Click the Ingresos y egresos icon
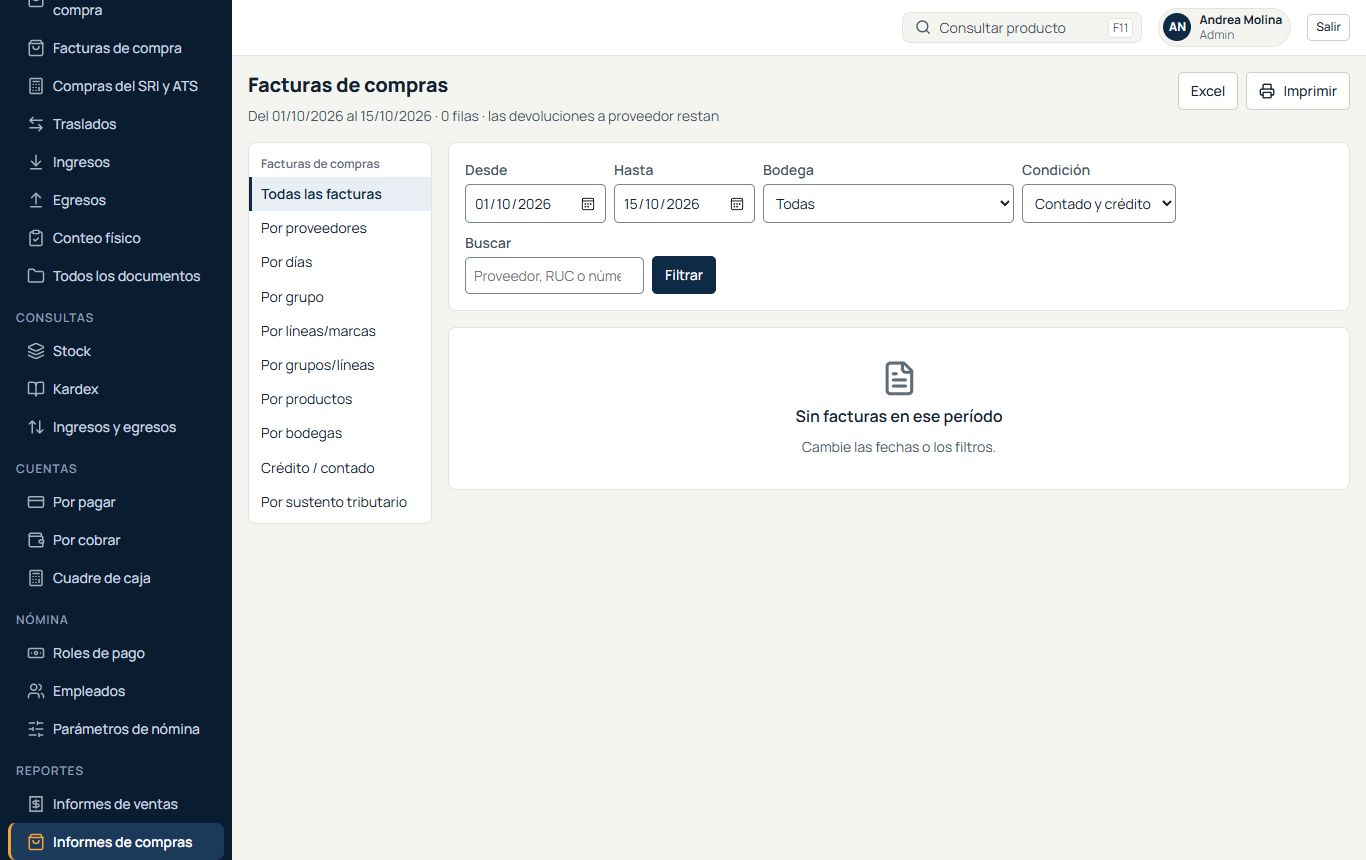The image size is (1366, 860). click(36, 427)
